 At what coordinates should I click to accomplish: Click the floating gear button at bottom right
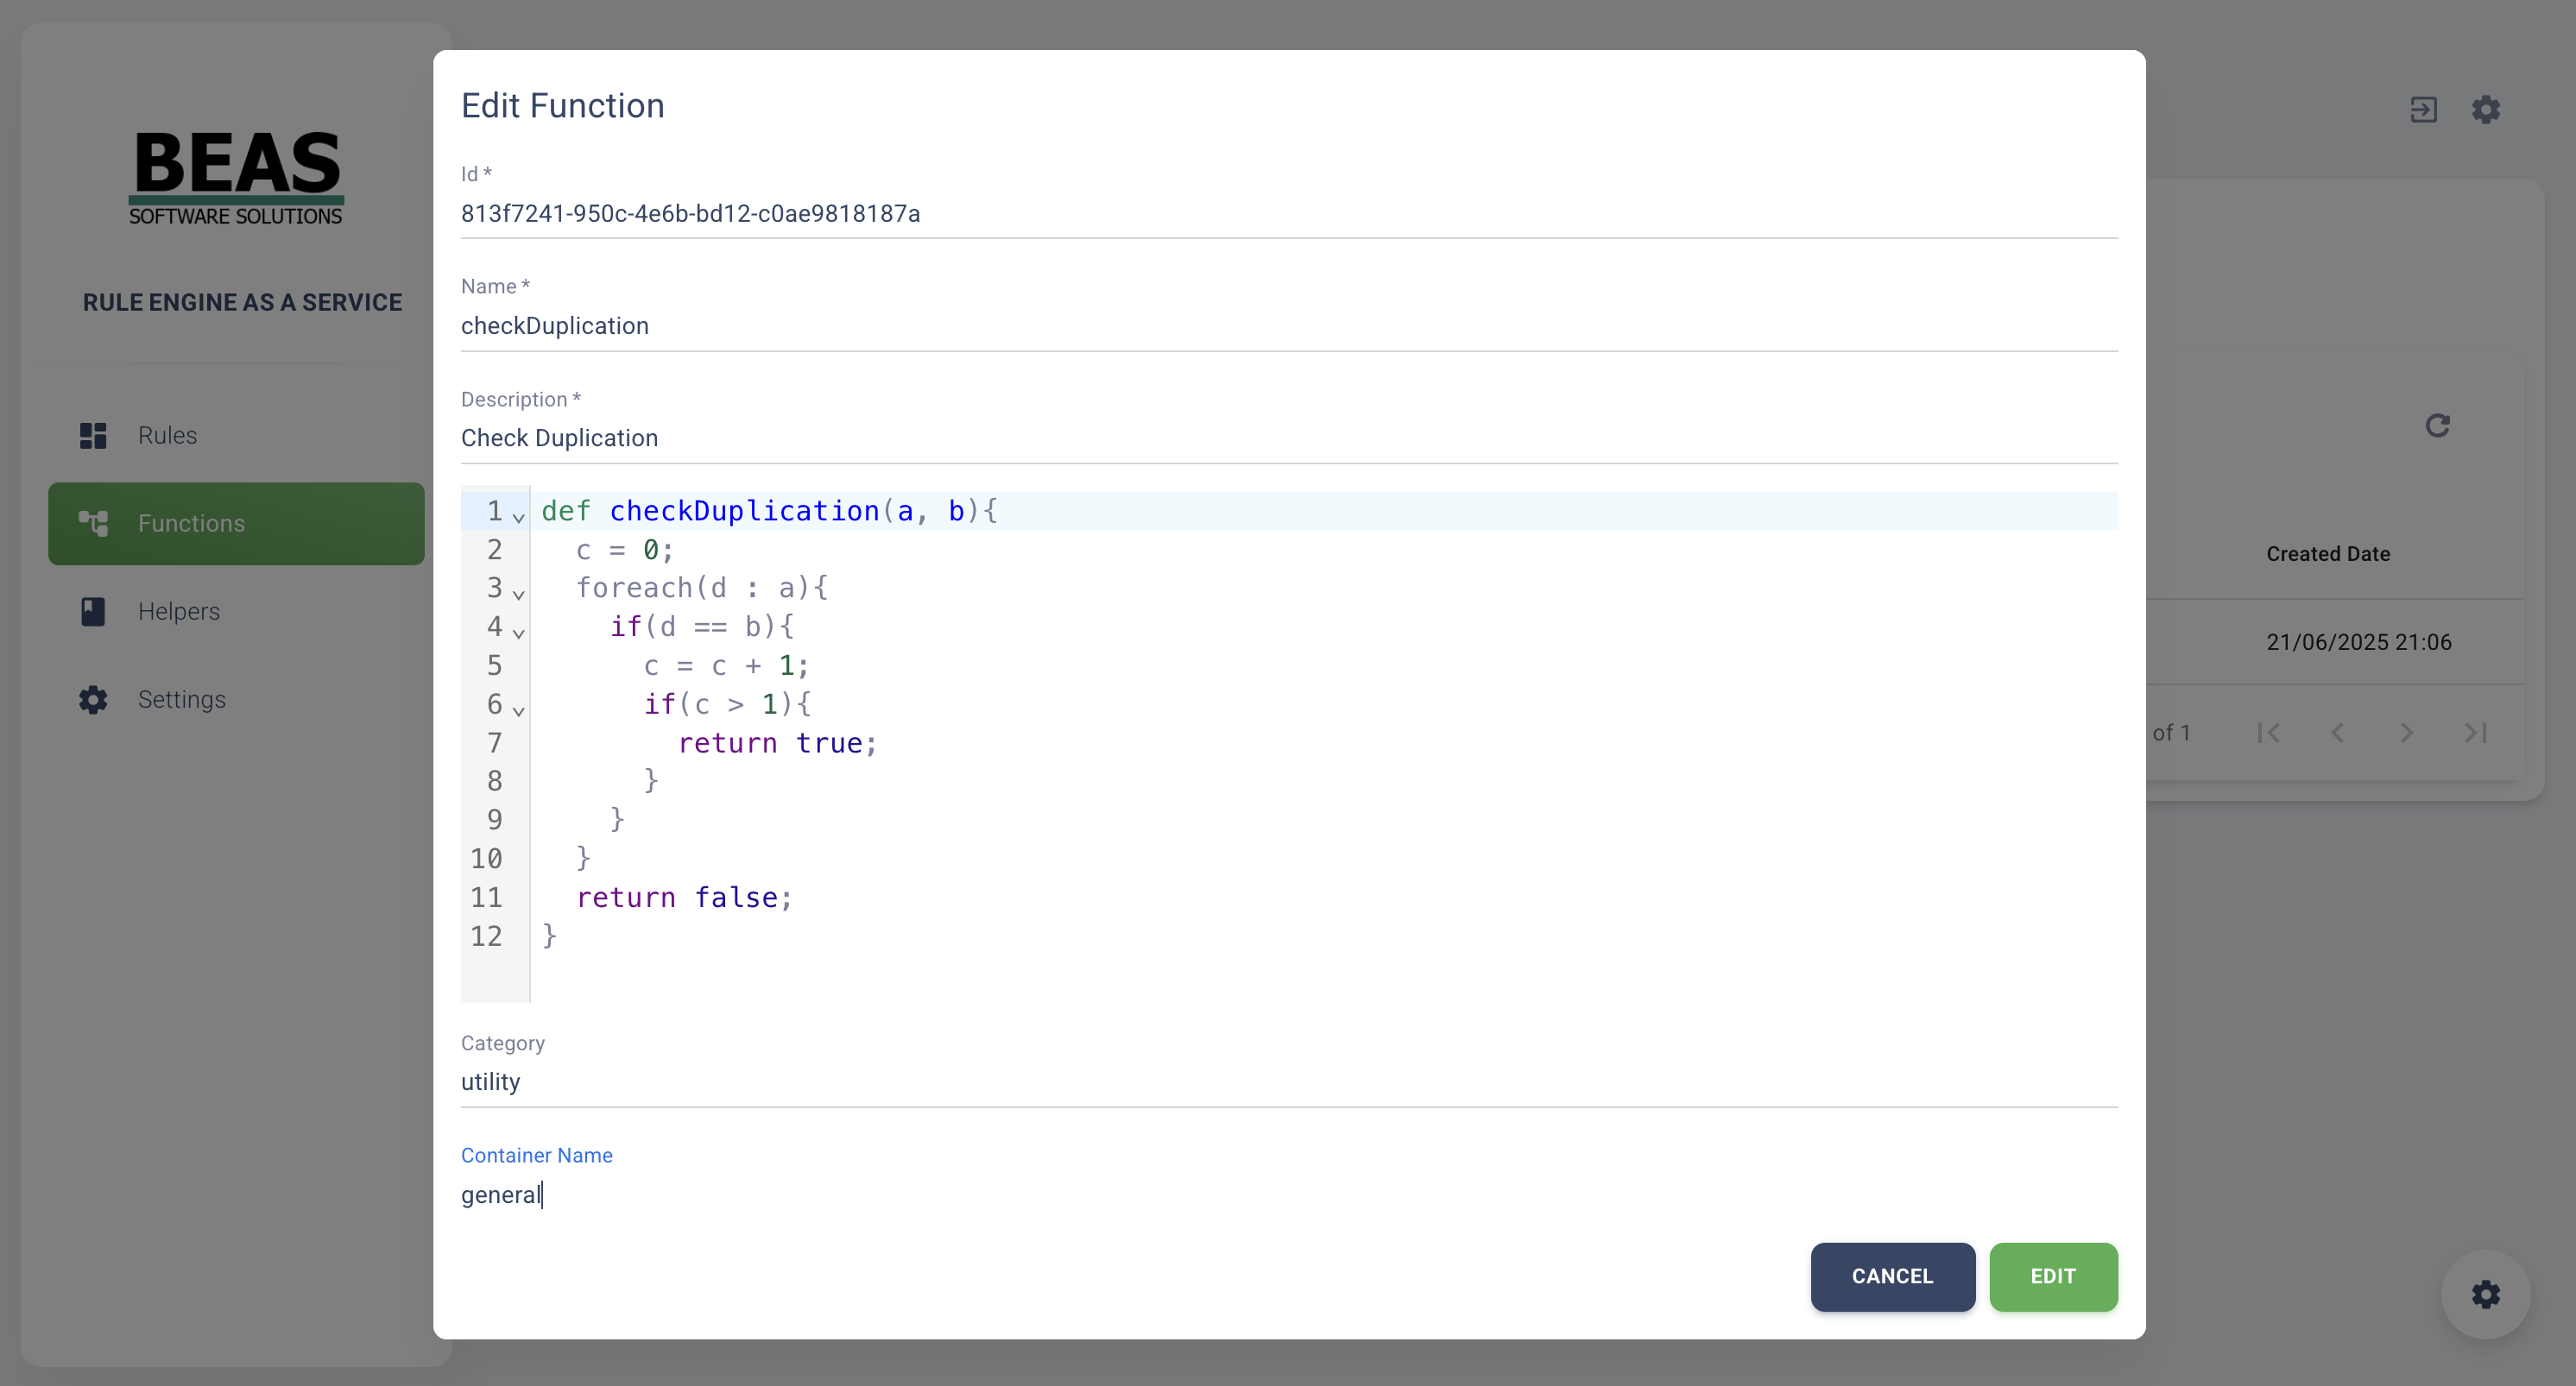point(2486,1294)
